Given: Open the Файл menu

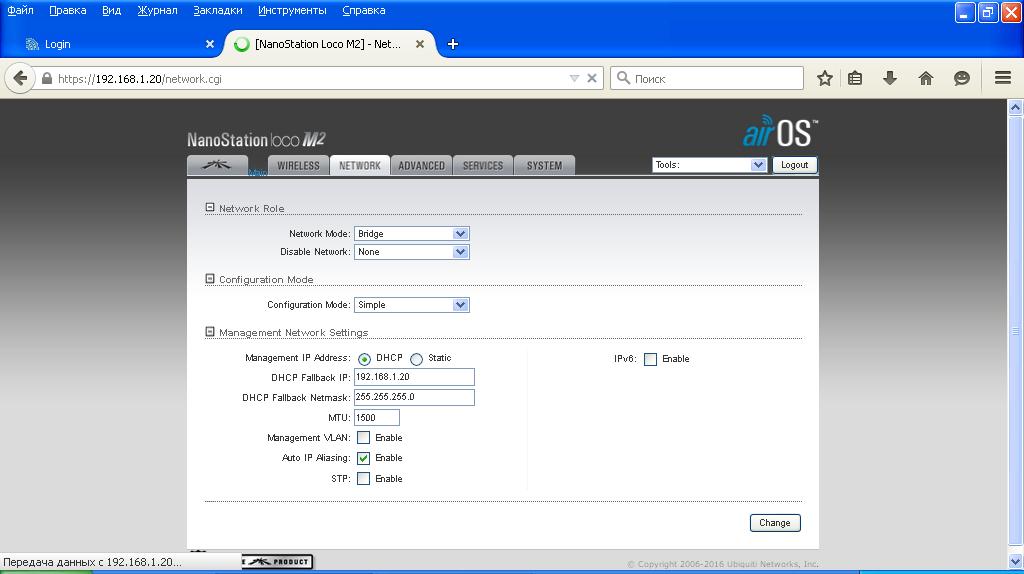Looking at the screenshot, I should click(20, 10).
